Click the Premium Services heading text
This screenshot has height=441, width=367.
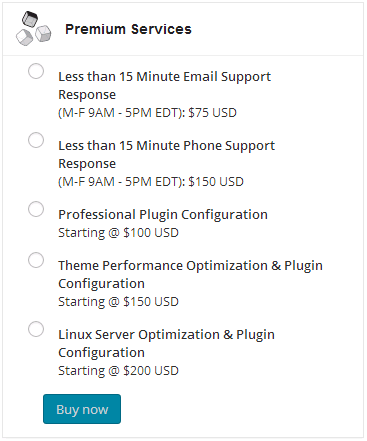click(128, 29)
